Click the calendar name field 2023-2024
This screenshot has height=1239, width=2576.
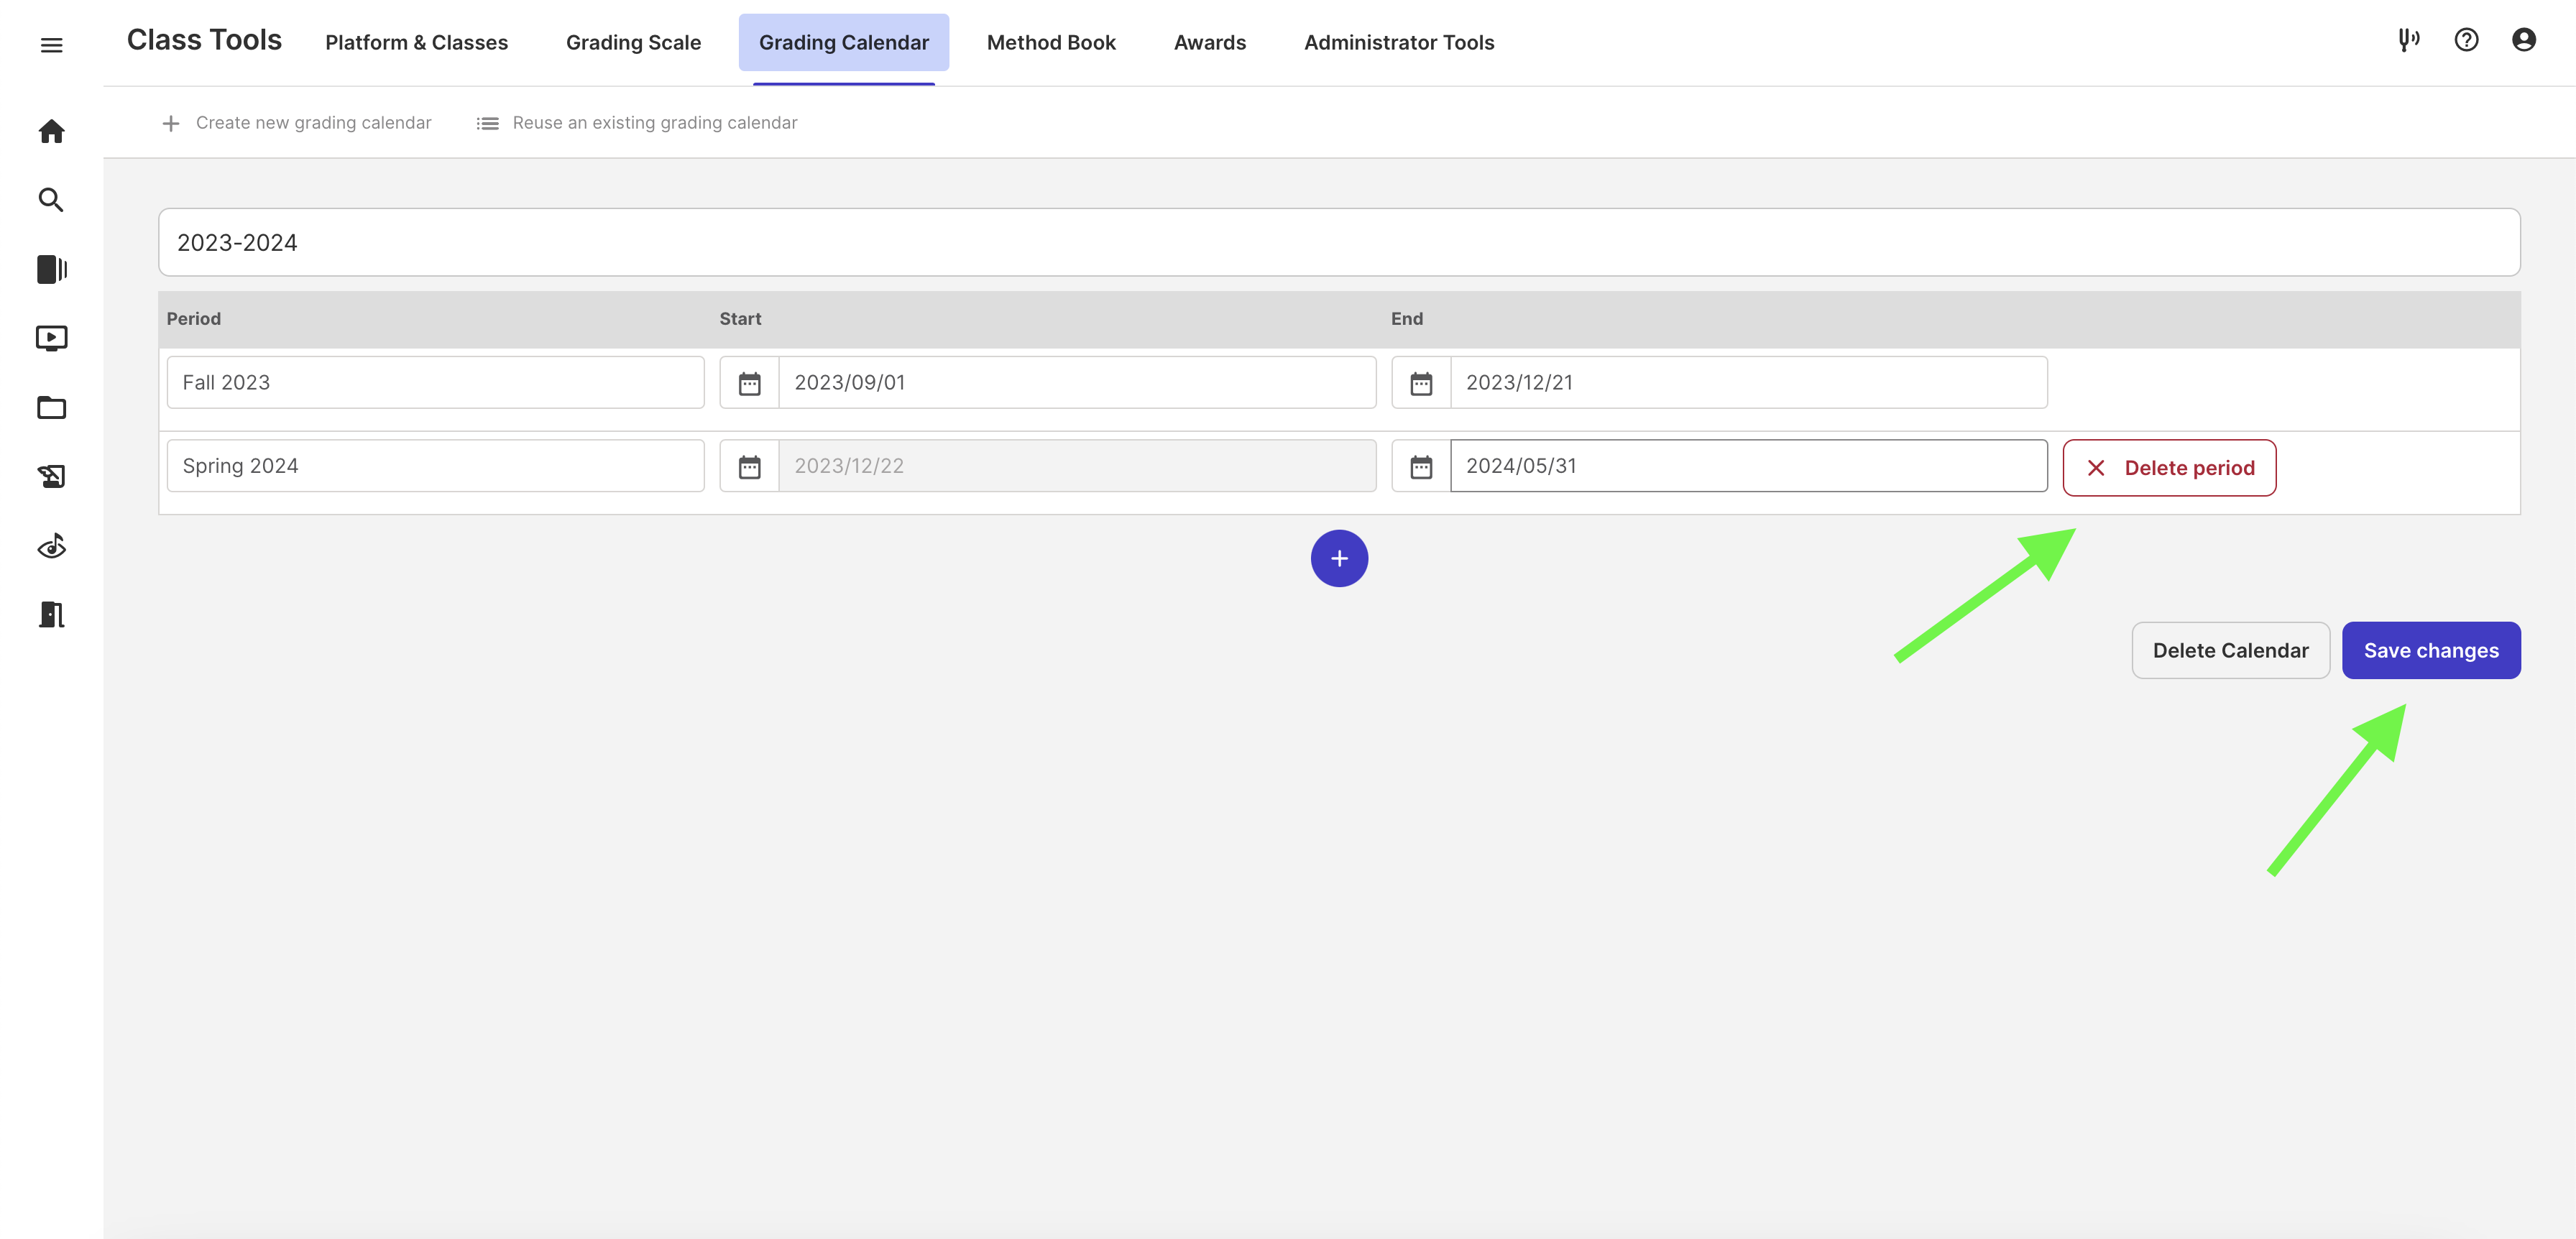[1338, 243]
